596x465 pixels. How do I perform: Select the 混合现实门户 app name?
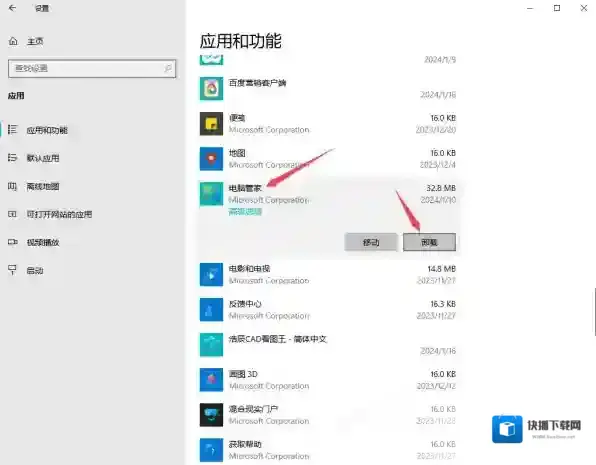253,409
